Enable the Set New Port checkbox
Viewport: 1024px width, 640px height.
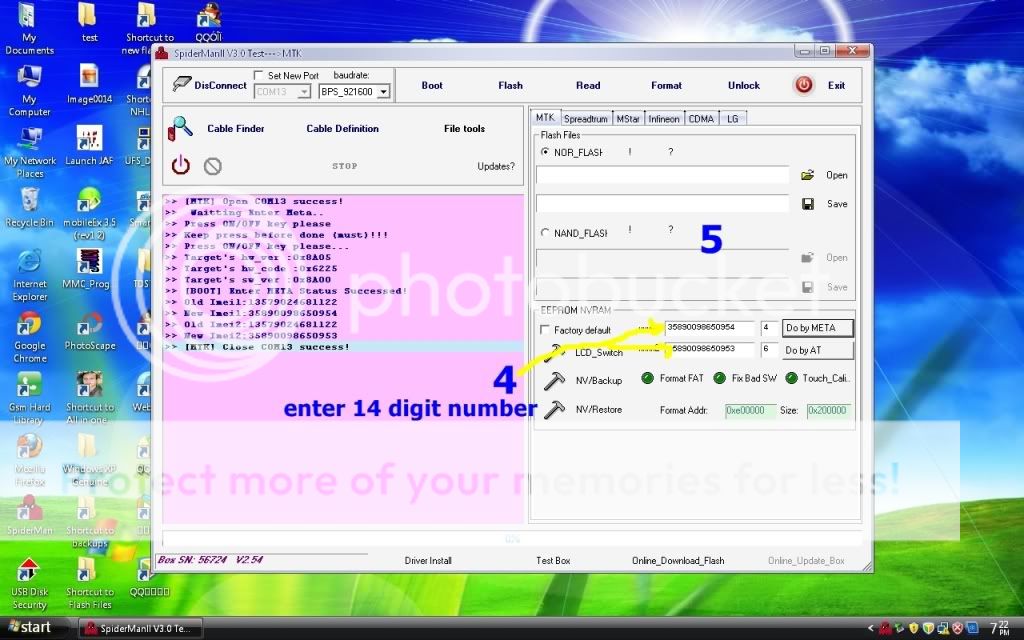tap(259, 75)
